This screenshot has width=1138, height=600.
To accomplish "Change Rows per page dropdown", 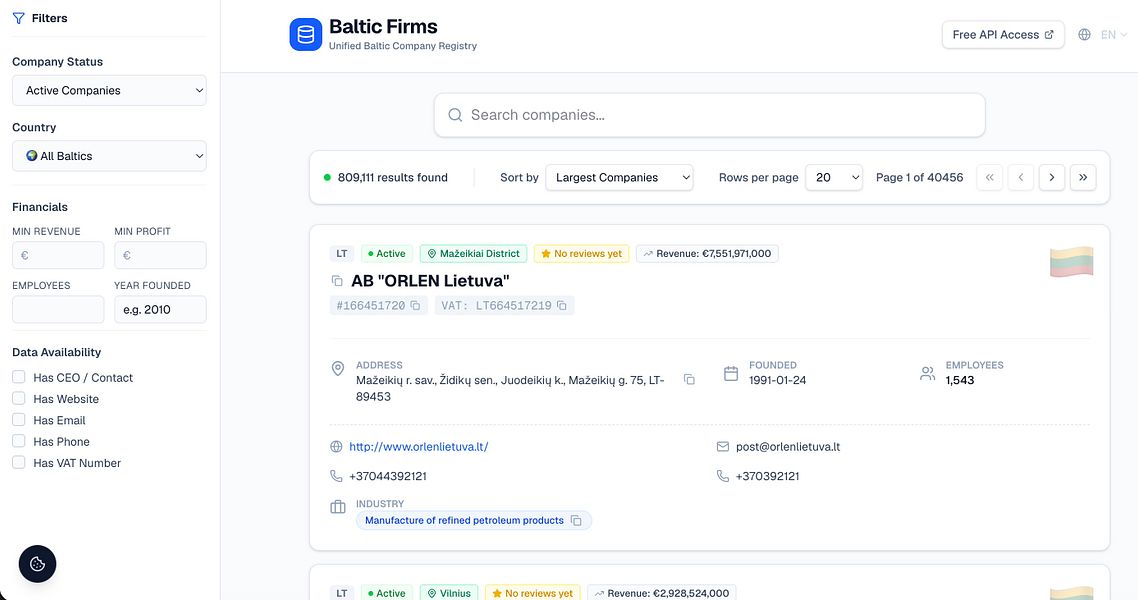I will point(834,177).
